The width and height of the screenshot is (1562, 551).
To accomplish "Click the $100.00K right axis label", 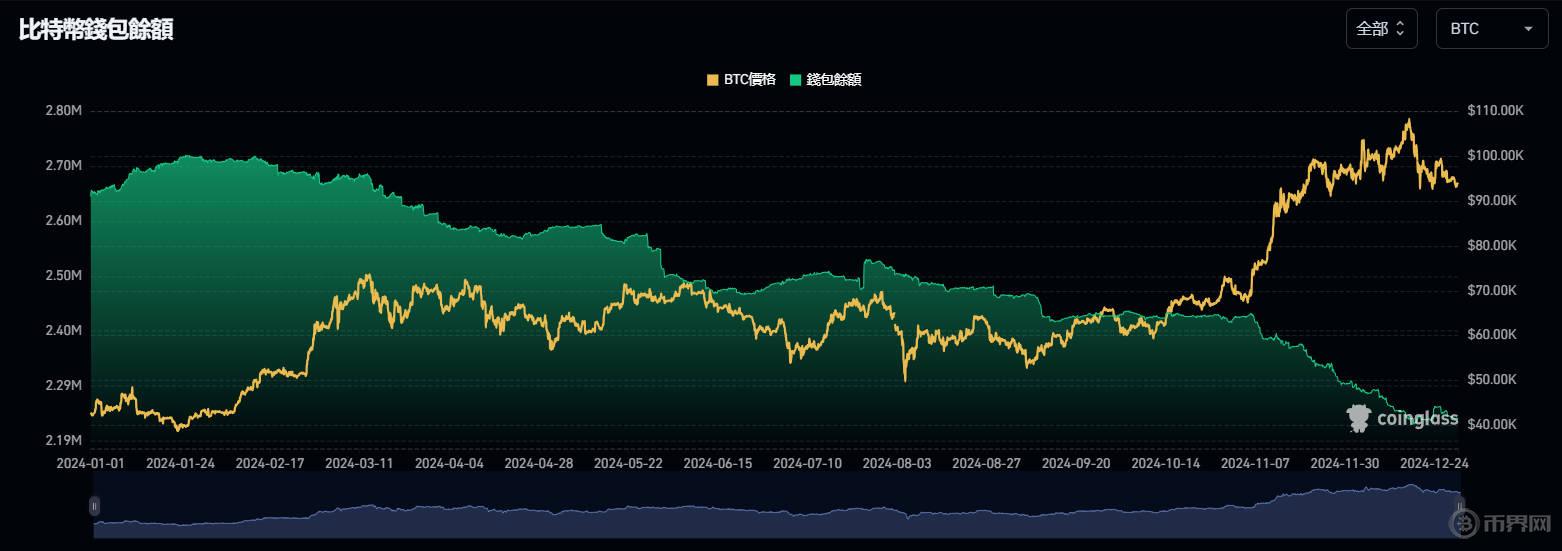I will (x=1495, y=155).
